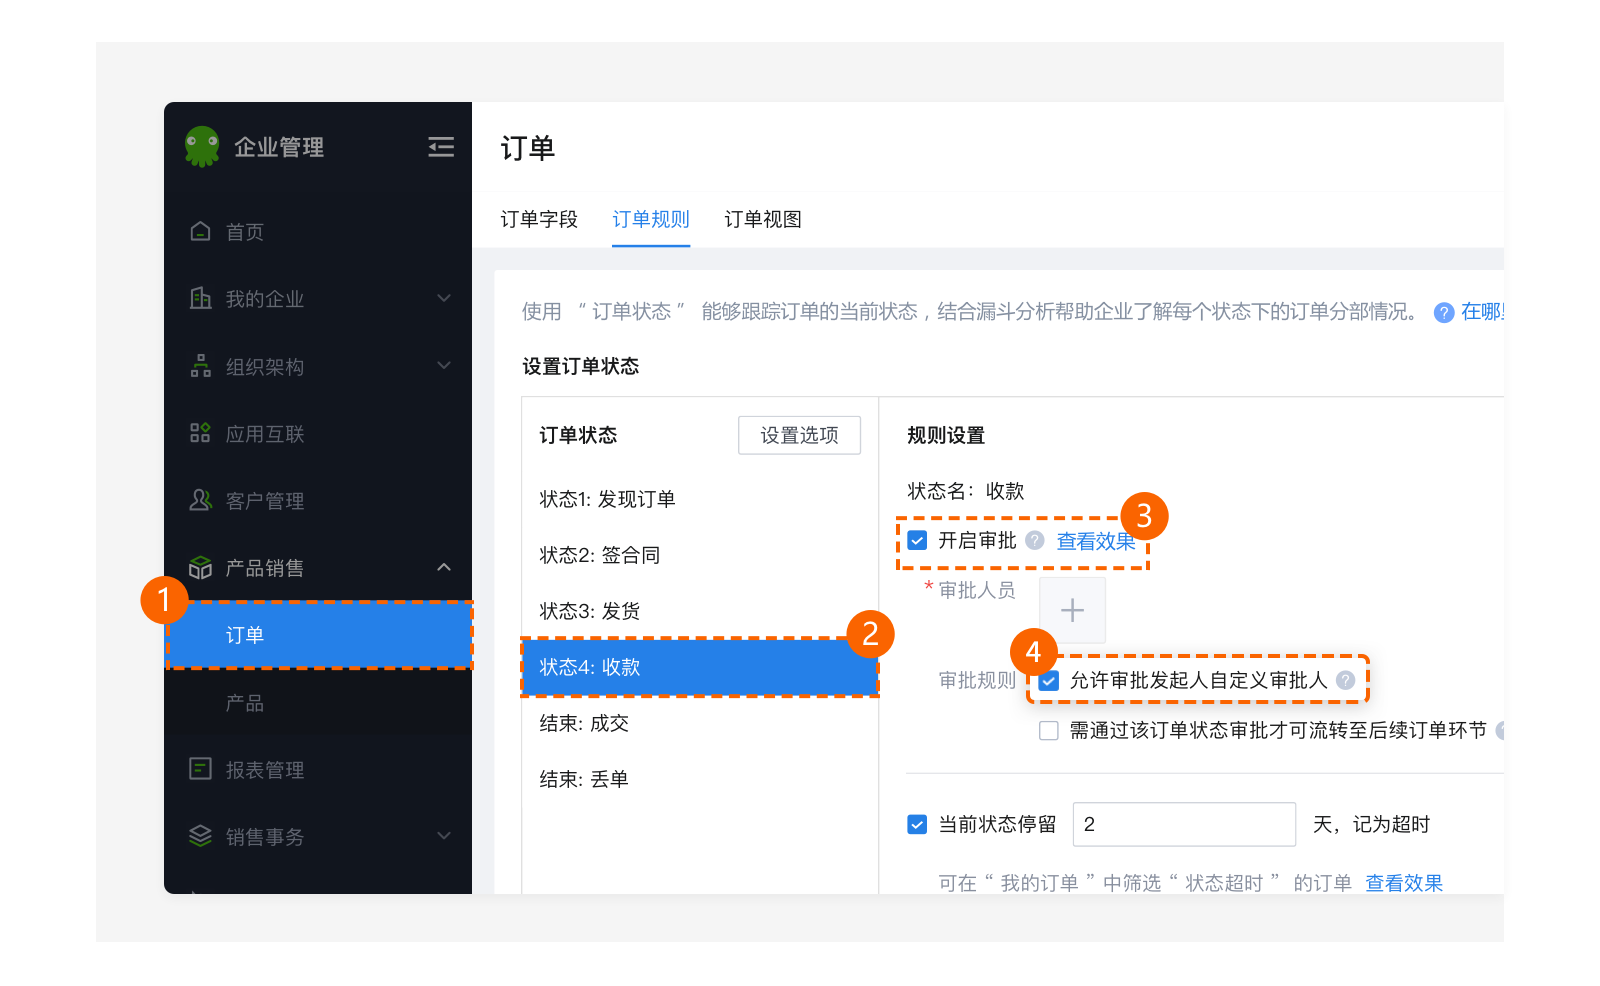Screen dimensions: 1600x986
Task: Click the 在哪 help link
Action: pyautogui.click(x=1482, y=312)
